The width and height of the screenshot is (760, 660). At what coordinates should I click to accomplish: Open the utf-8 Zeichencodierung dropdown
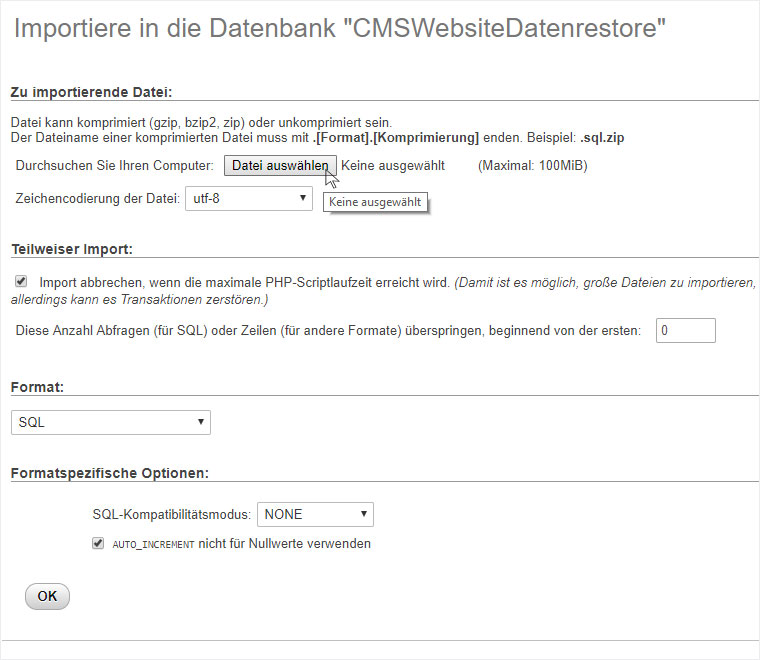coord(249,199)
